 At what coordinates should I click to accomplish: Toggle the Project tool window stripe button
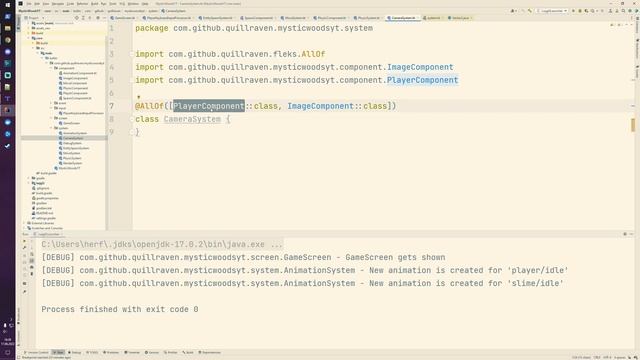click(x=18, y=24)
